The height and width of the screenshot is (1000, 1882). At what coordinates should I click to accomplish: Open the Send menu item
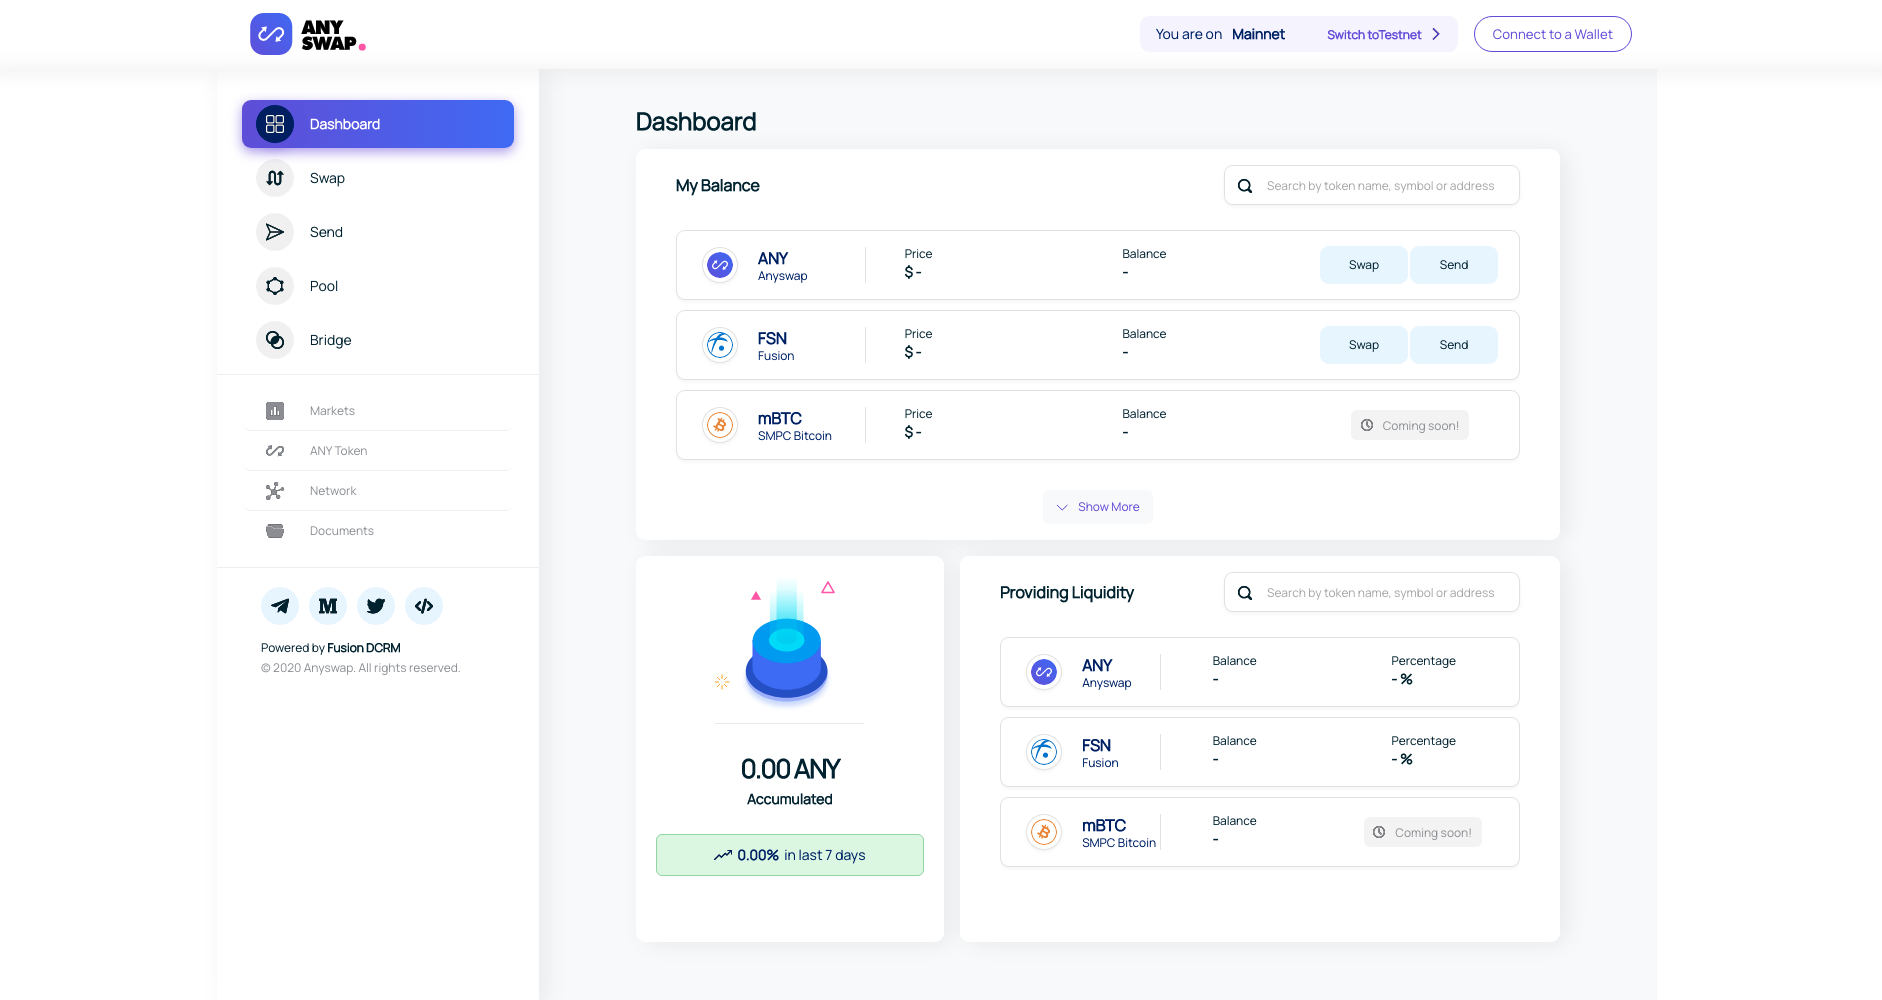click(378, 232)
